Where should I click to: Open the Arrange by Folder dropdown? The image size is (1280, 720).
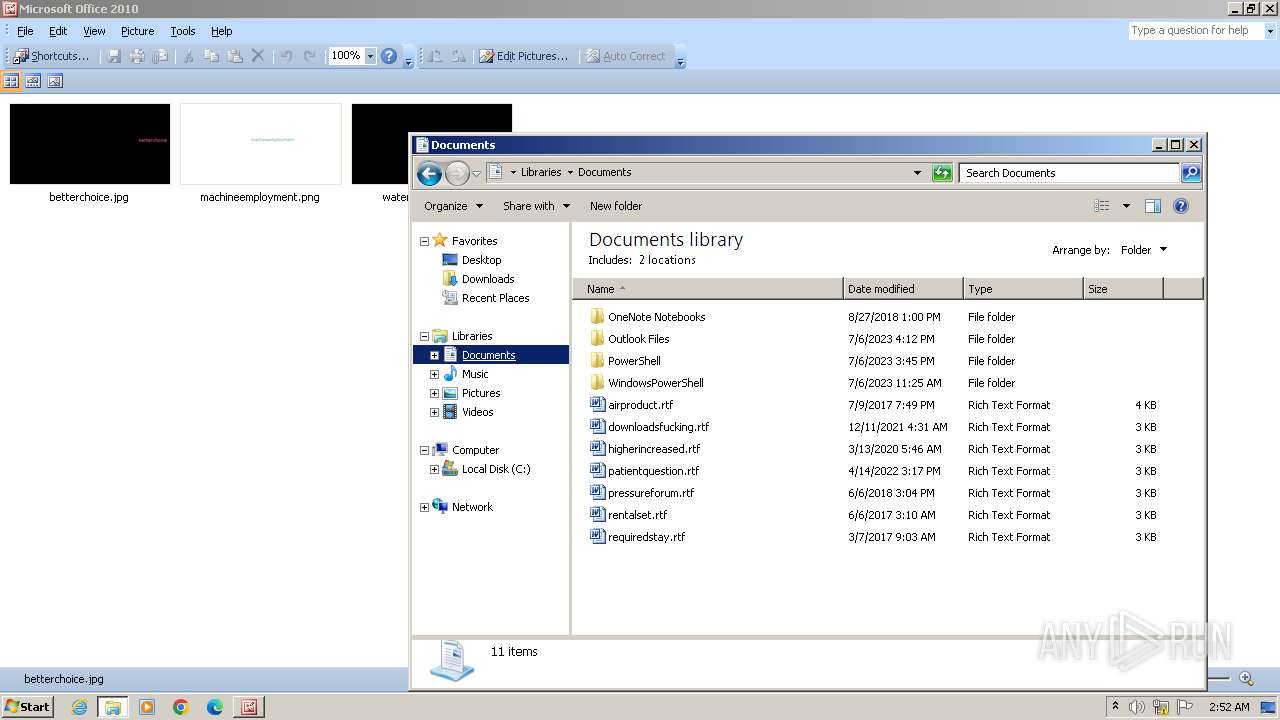(1143, 250)
